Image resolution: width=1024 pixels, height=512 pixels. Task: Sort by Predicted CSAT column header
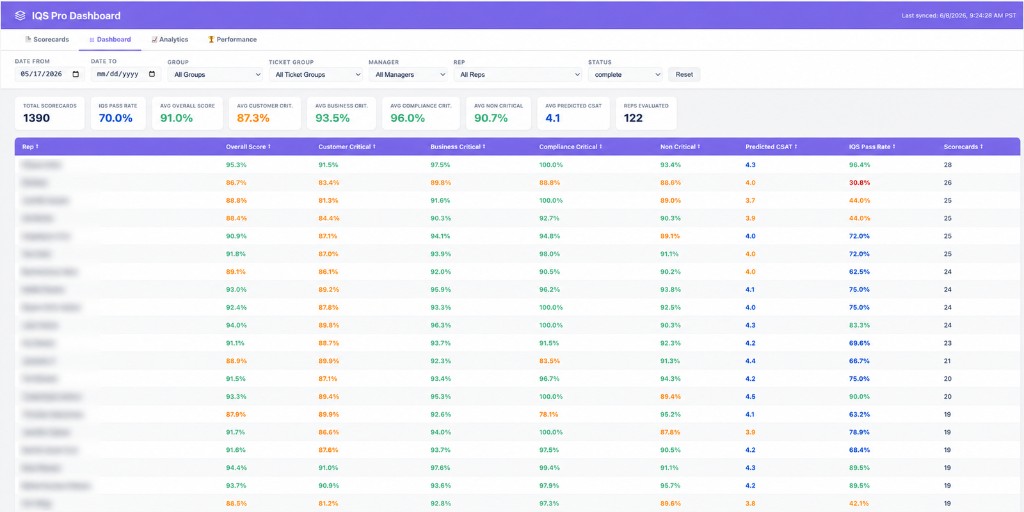coord(771,146)
